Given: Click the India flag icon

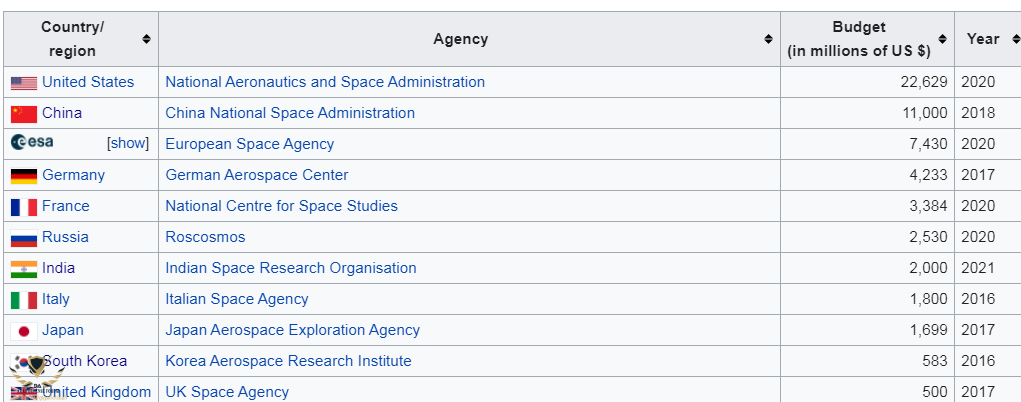Looking at the screenshot, I should point(24,269).
